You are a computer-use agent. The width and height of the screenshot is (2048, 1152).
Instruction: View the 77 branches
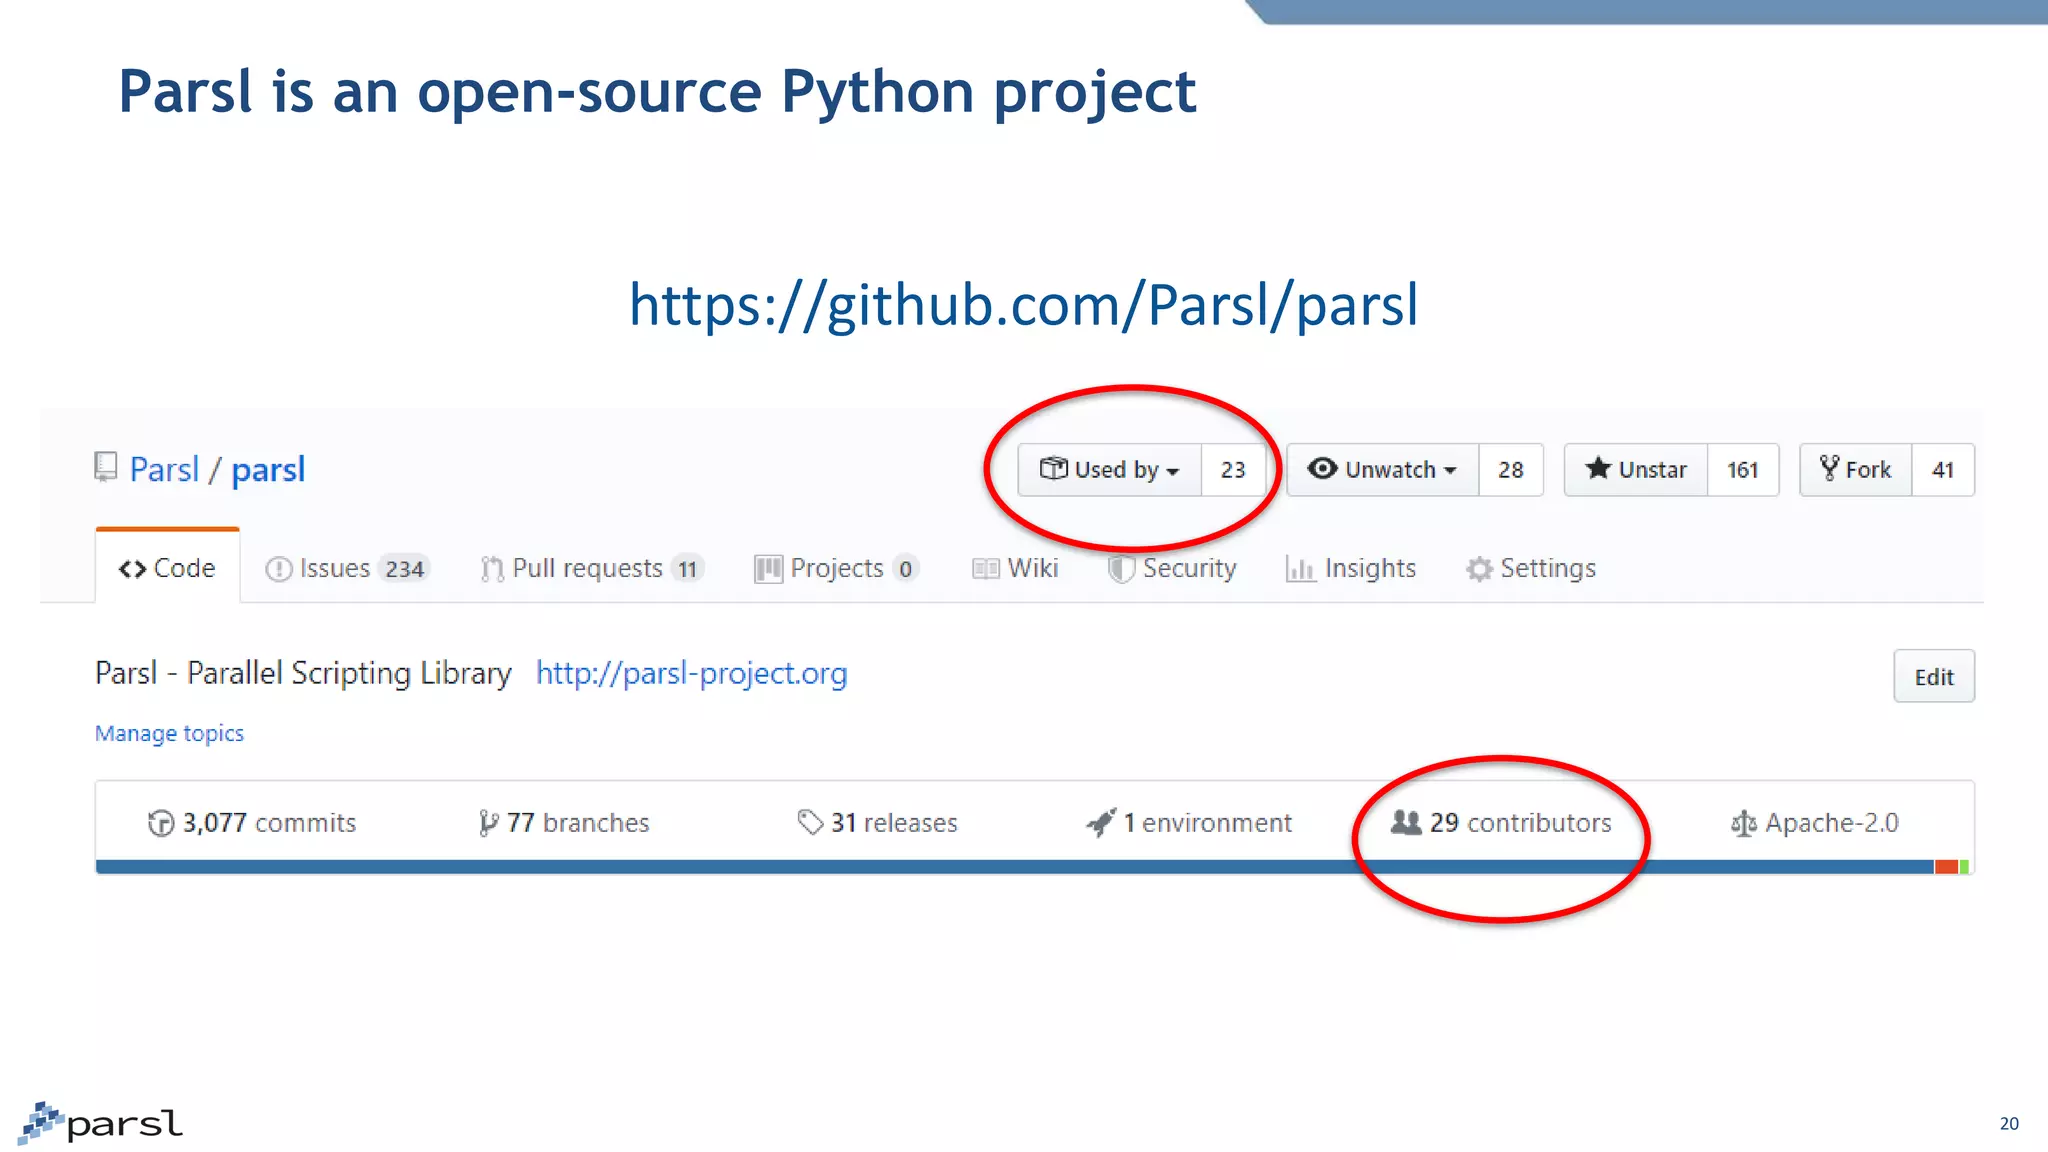pos(565,822)
